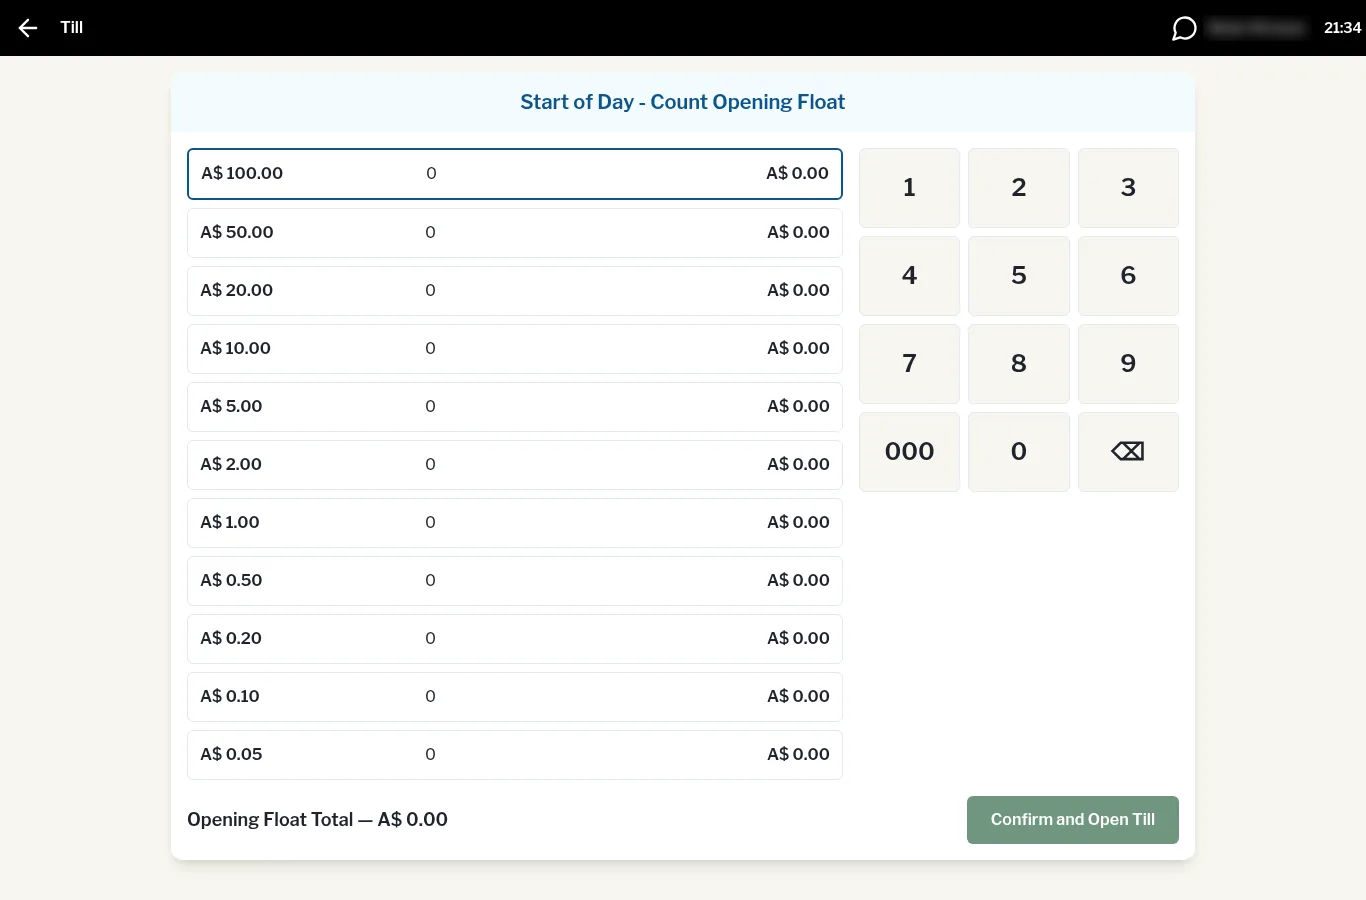This screenshot has height=900, width=1366.
Task: Select the A$ 100.00 denomination row
Action: point(515,174)
